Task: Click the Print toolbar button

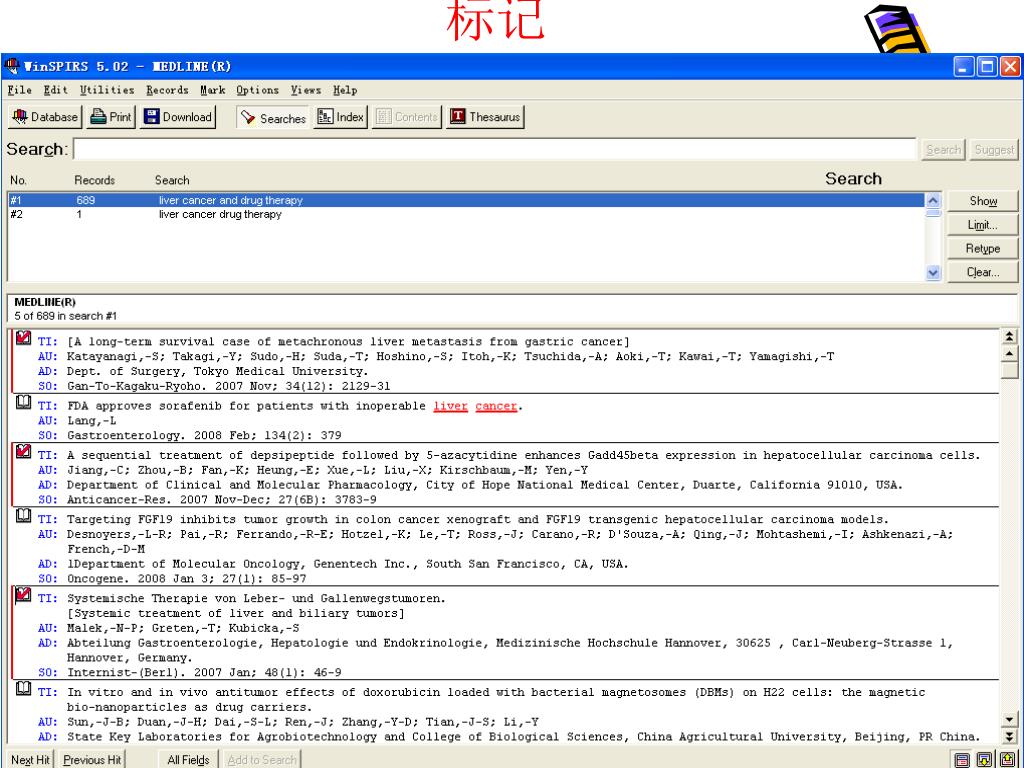Action: tap(111, 117)
